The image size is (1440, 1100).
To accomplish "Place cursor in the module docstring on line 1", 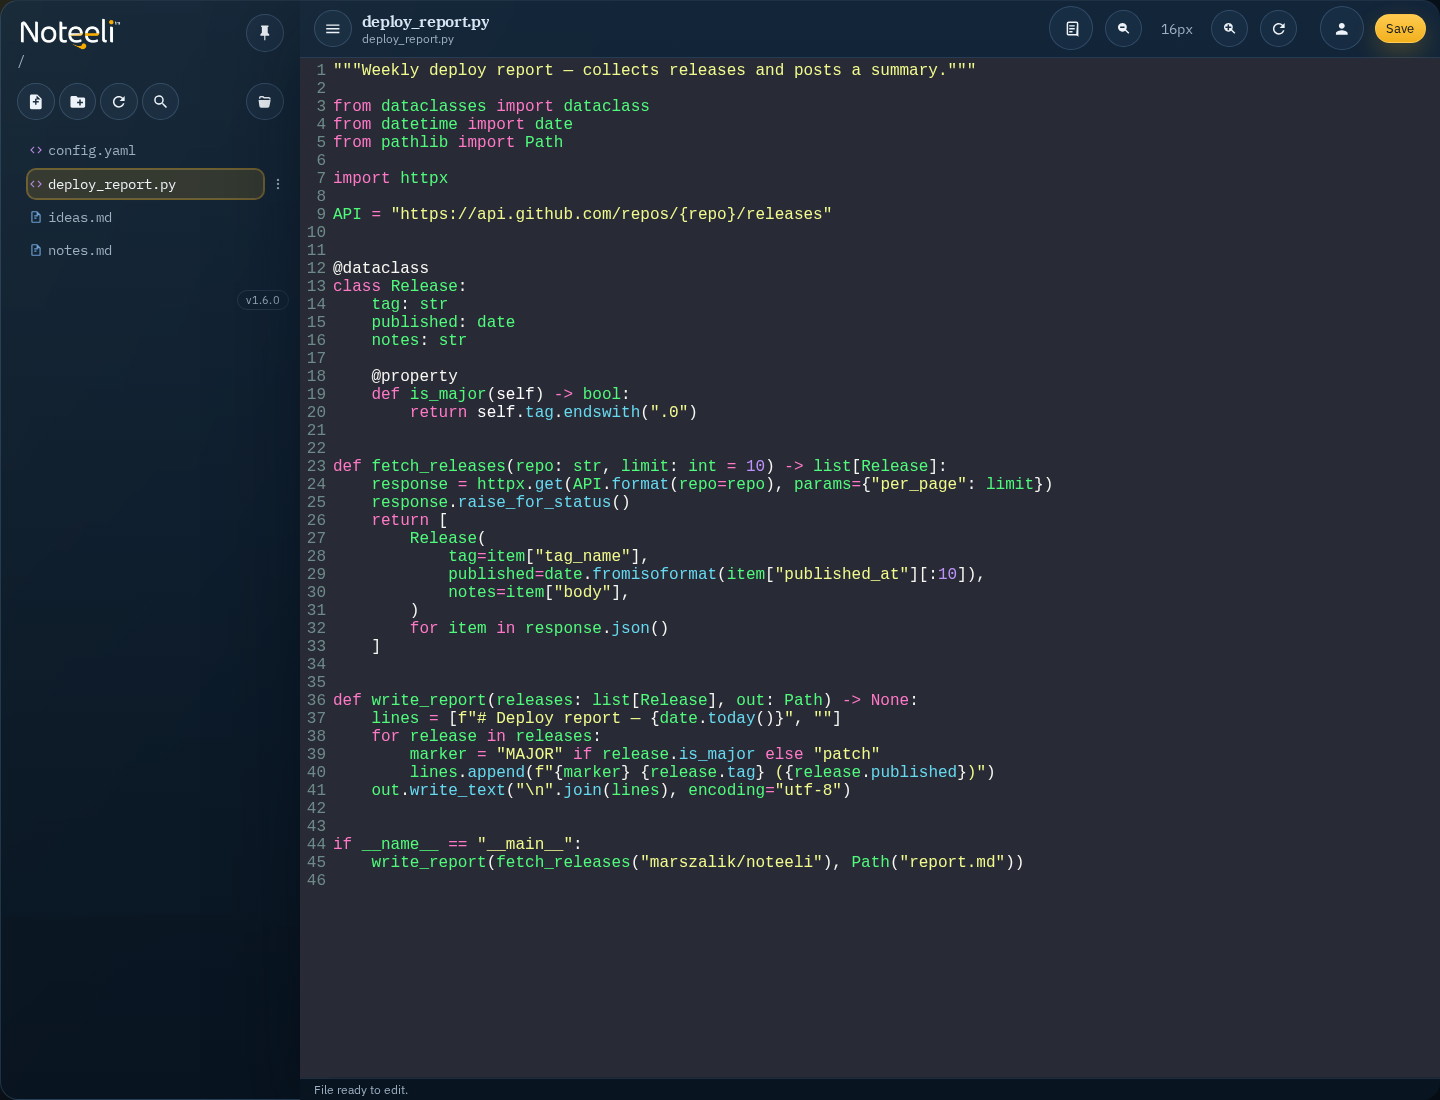I will pyautogui.click(x=654, y=70).
